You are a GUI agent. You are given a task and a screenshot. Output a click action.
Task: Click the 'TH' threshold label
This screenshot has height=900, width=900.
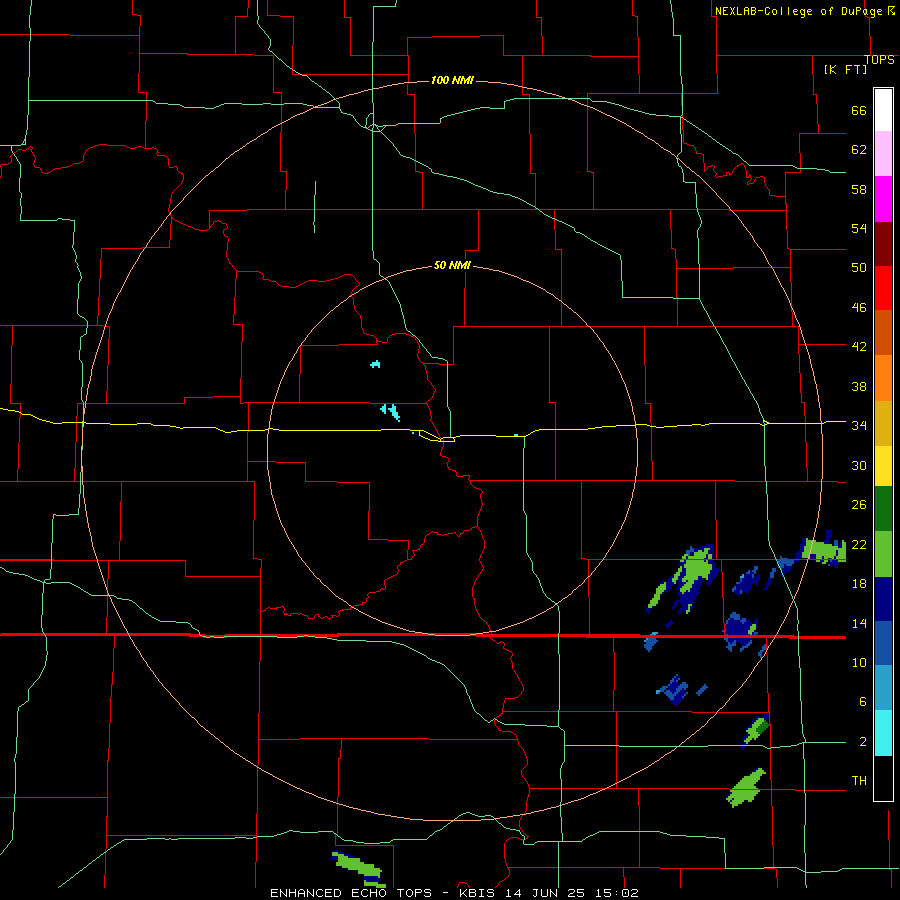pos(859,780)
